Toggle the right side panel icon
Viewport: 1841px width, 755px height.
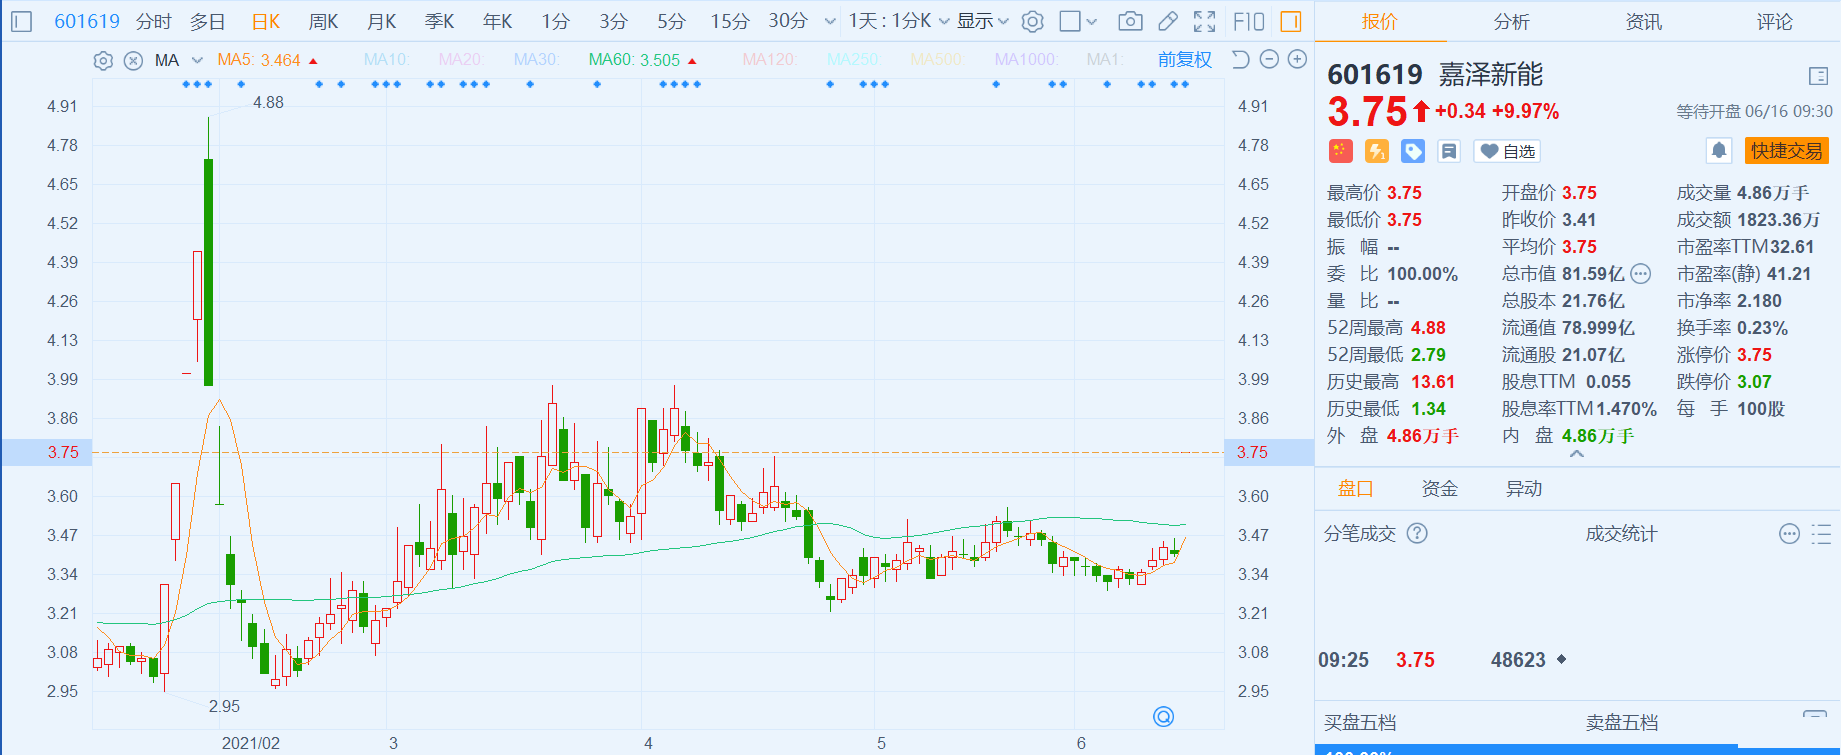click(1291, 21)
